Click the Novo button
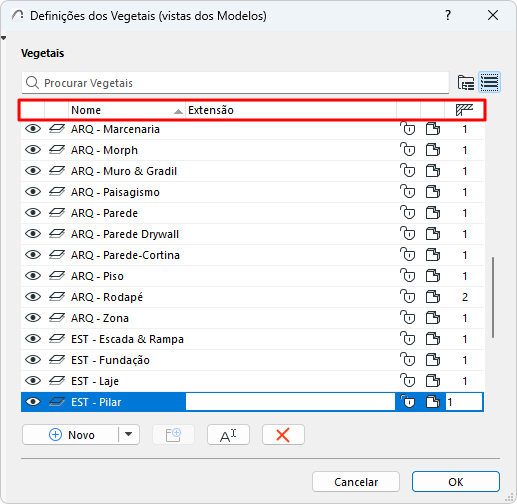 point(71,434)
